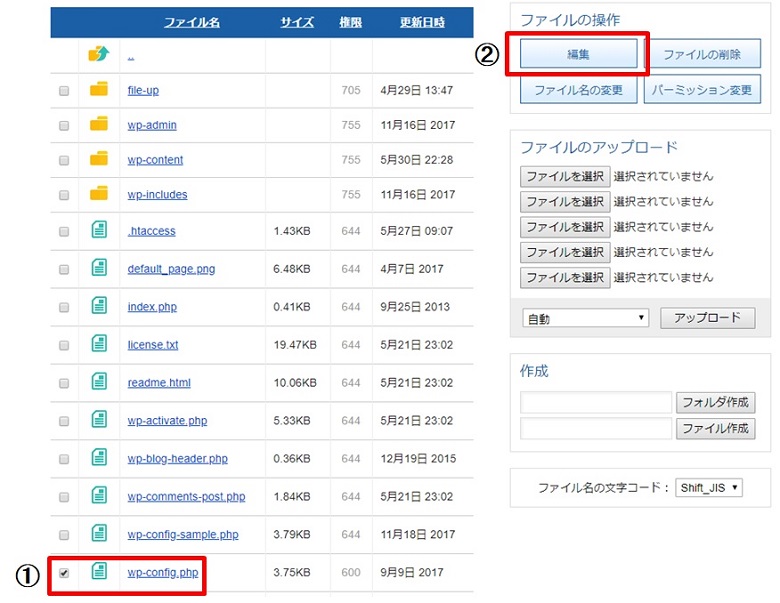Sort by サイズ column header
Screen dimensions: 780x603
pyautogui.click(x=297, y=22)
